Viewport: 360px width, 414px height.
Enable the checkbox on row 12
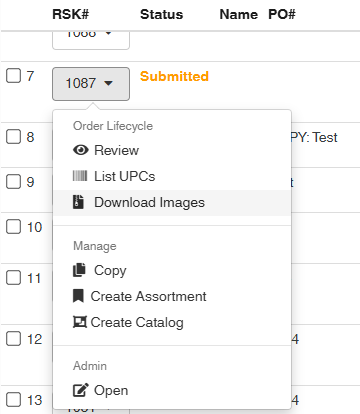click(14, 339)
